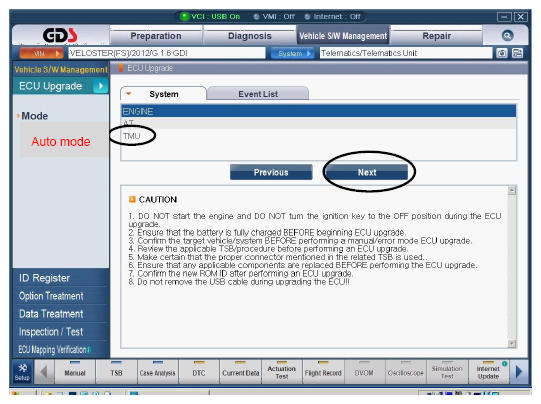Click left arrow on bottom toolbar
The width and height of the screenshot is (541, 404).
44,372
